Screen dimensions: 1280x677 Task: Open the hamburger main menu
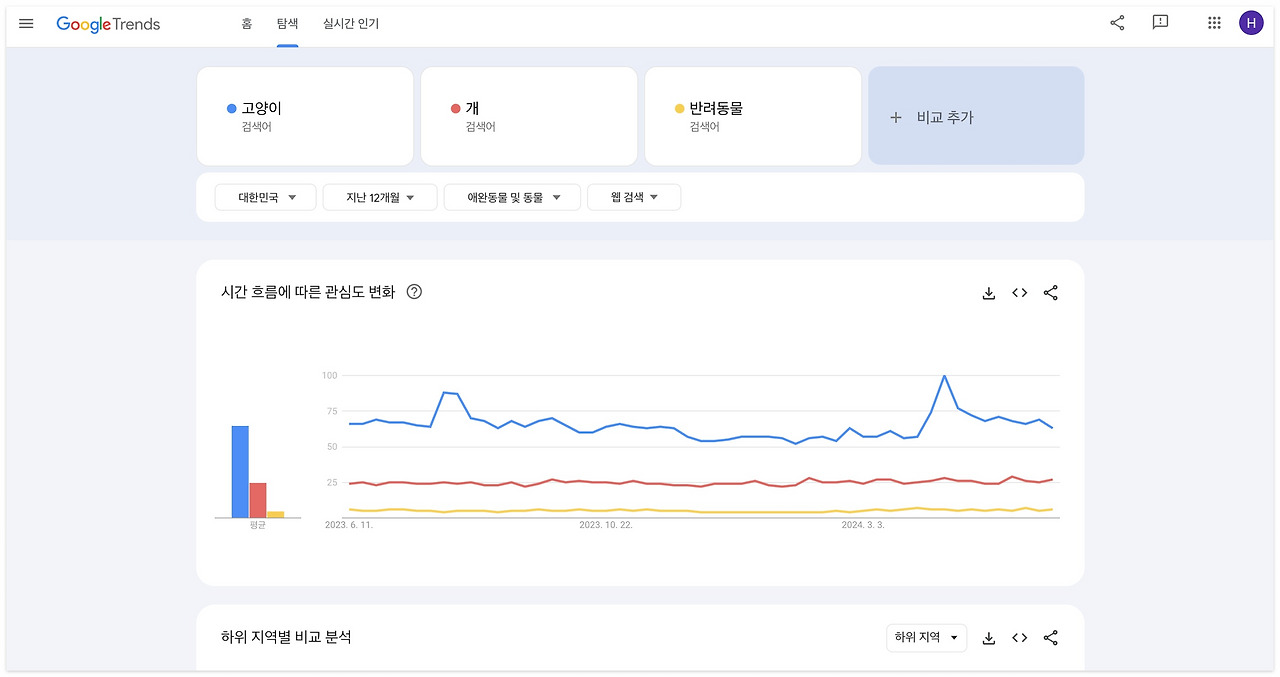point(26,23)
